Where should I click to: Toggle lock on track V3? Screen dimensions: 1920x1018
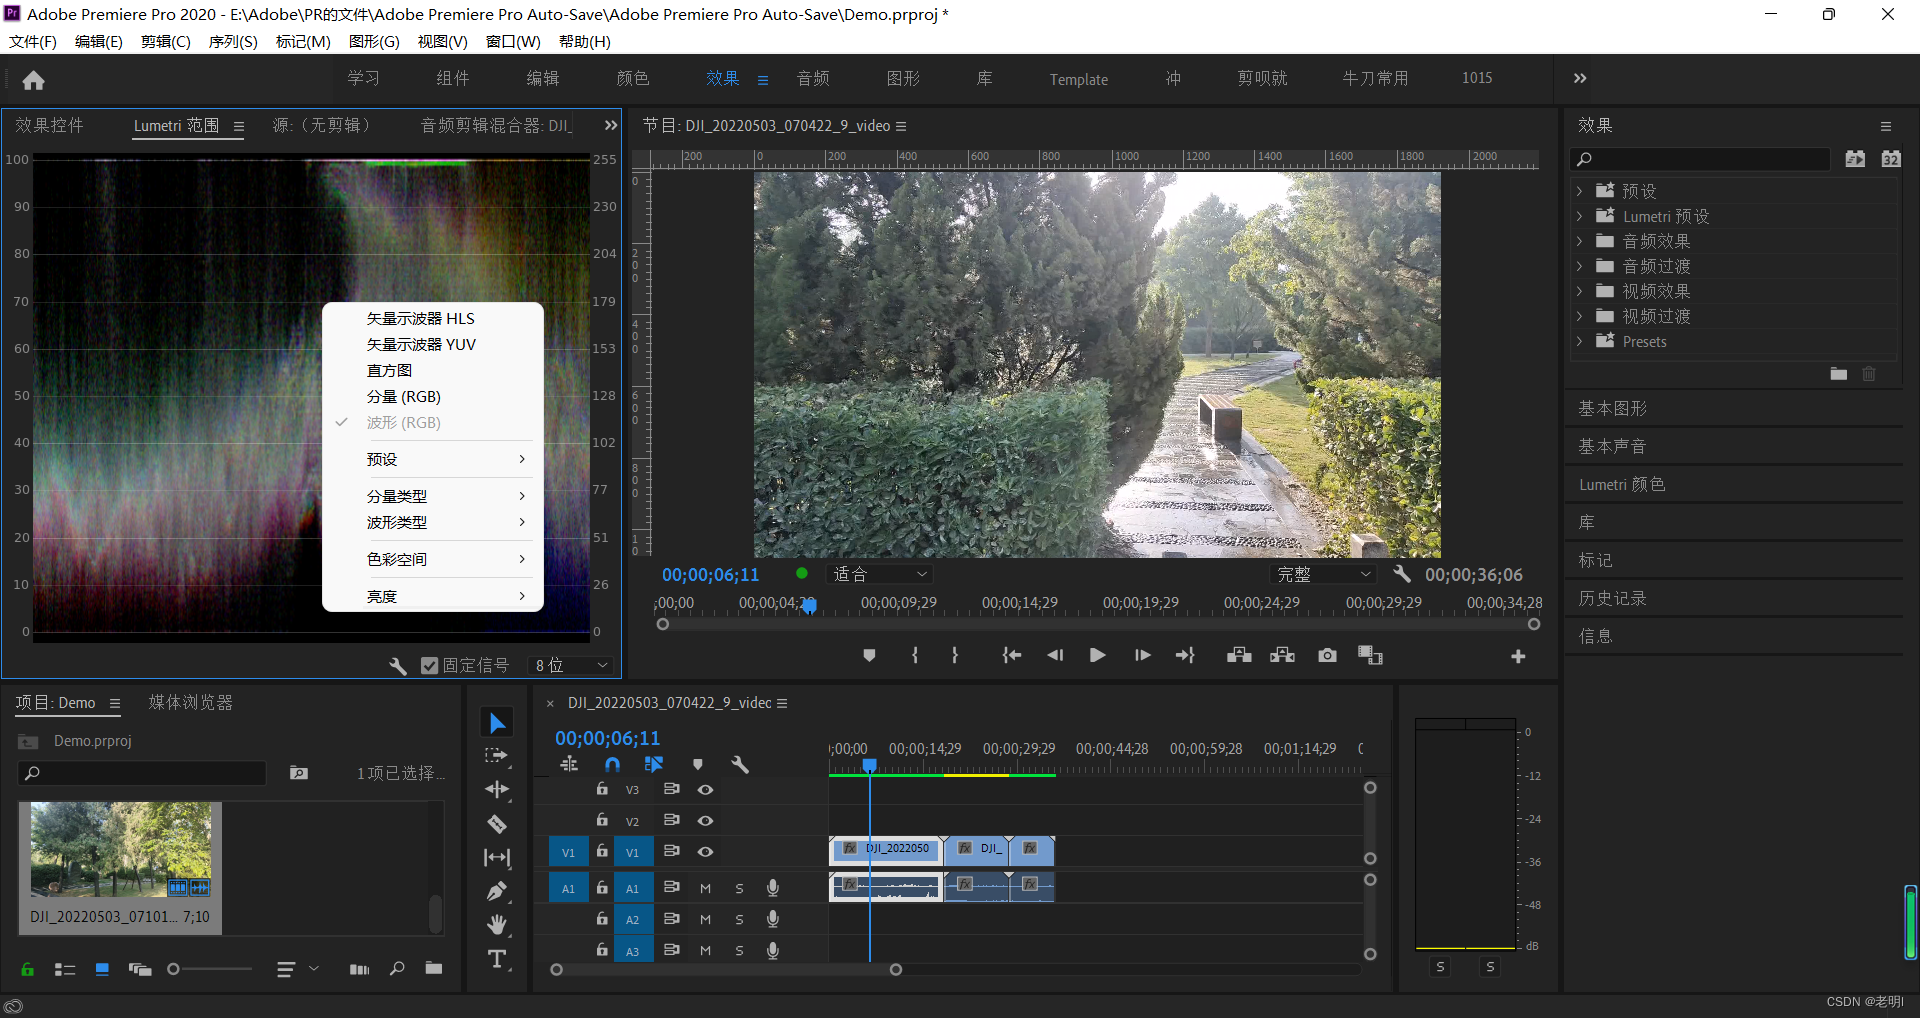pos(602,789)
